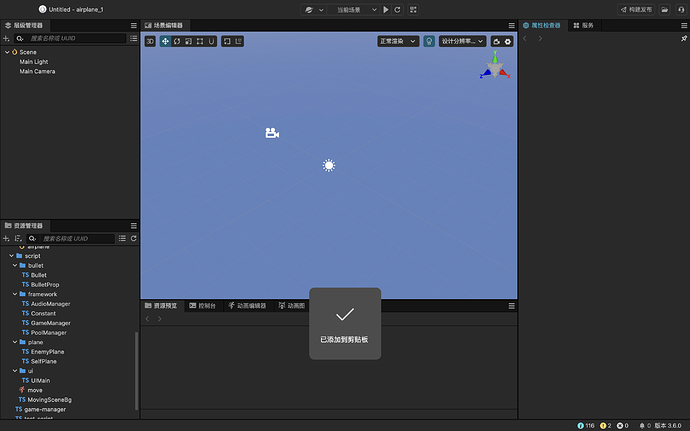Toggle the 3D view mode button
Screen dimensions: 690x431
click(x=150, y=41)
